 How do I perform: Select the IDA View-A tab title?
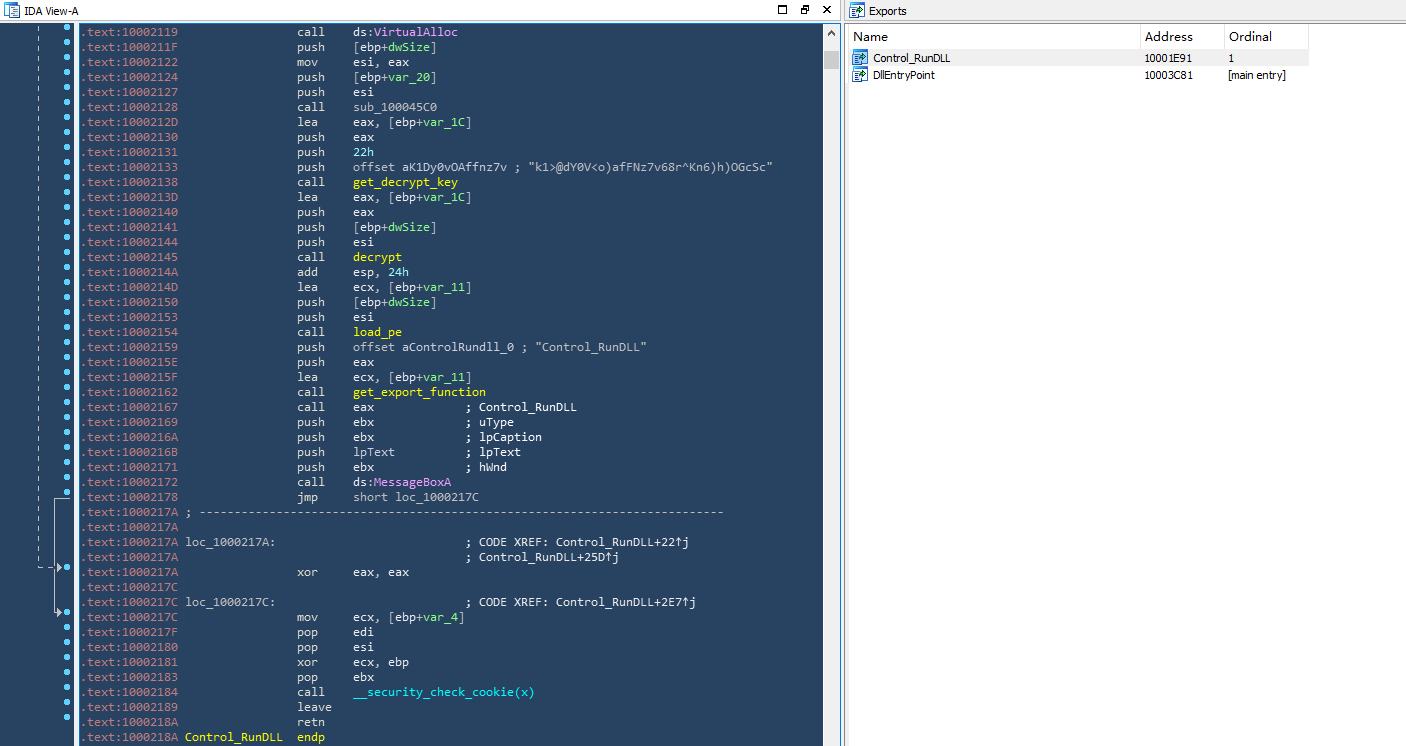[51, 11]
